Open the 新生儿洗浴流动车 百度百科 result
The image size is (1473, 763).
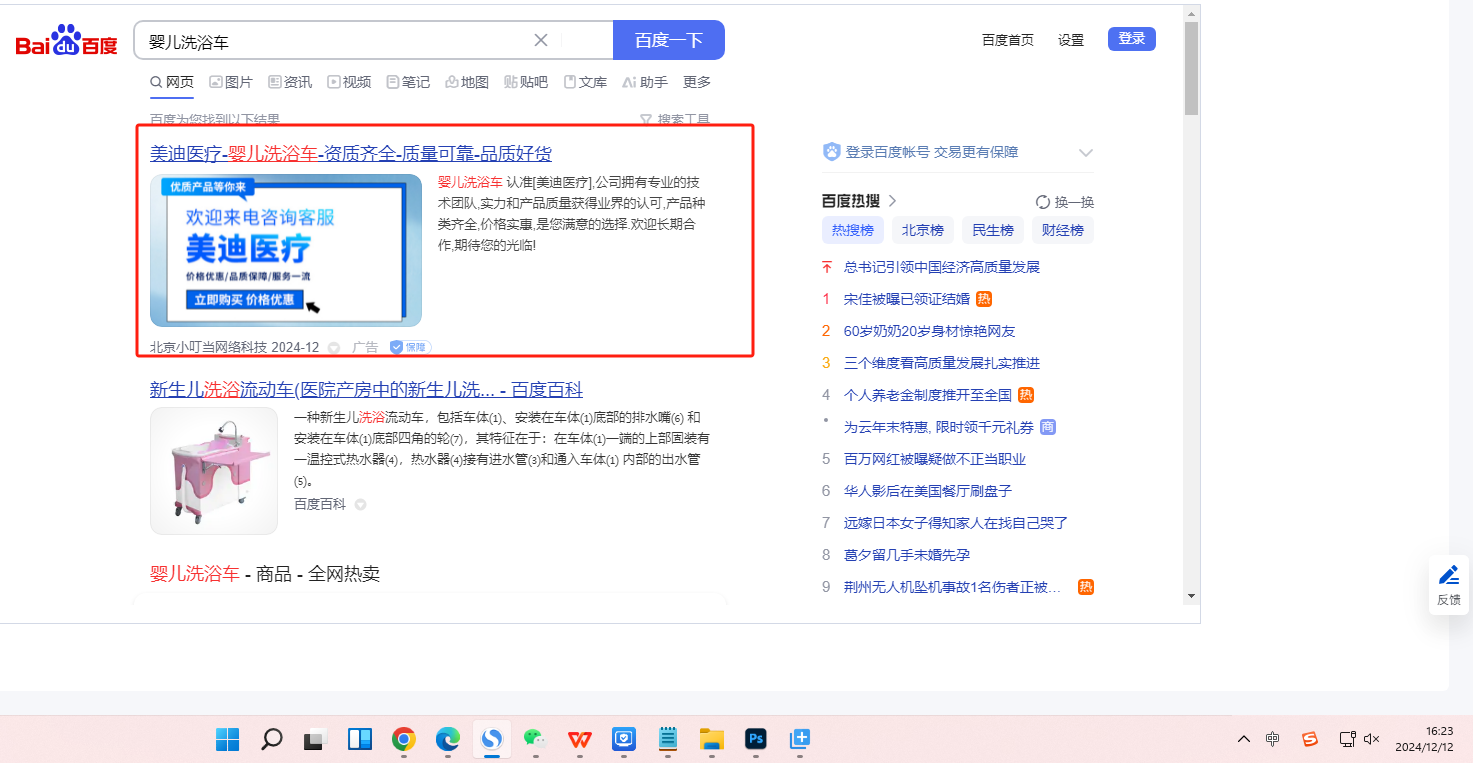coord(366,390)
